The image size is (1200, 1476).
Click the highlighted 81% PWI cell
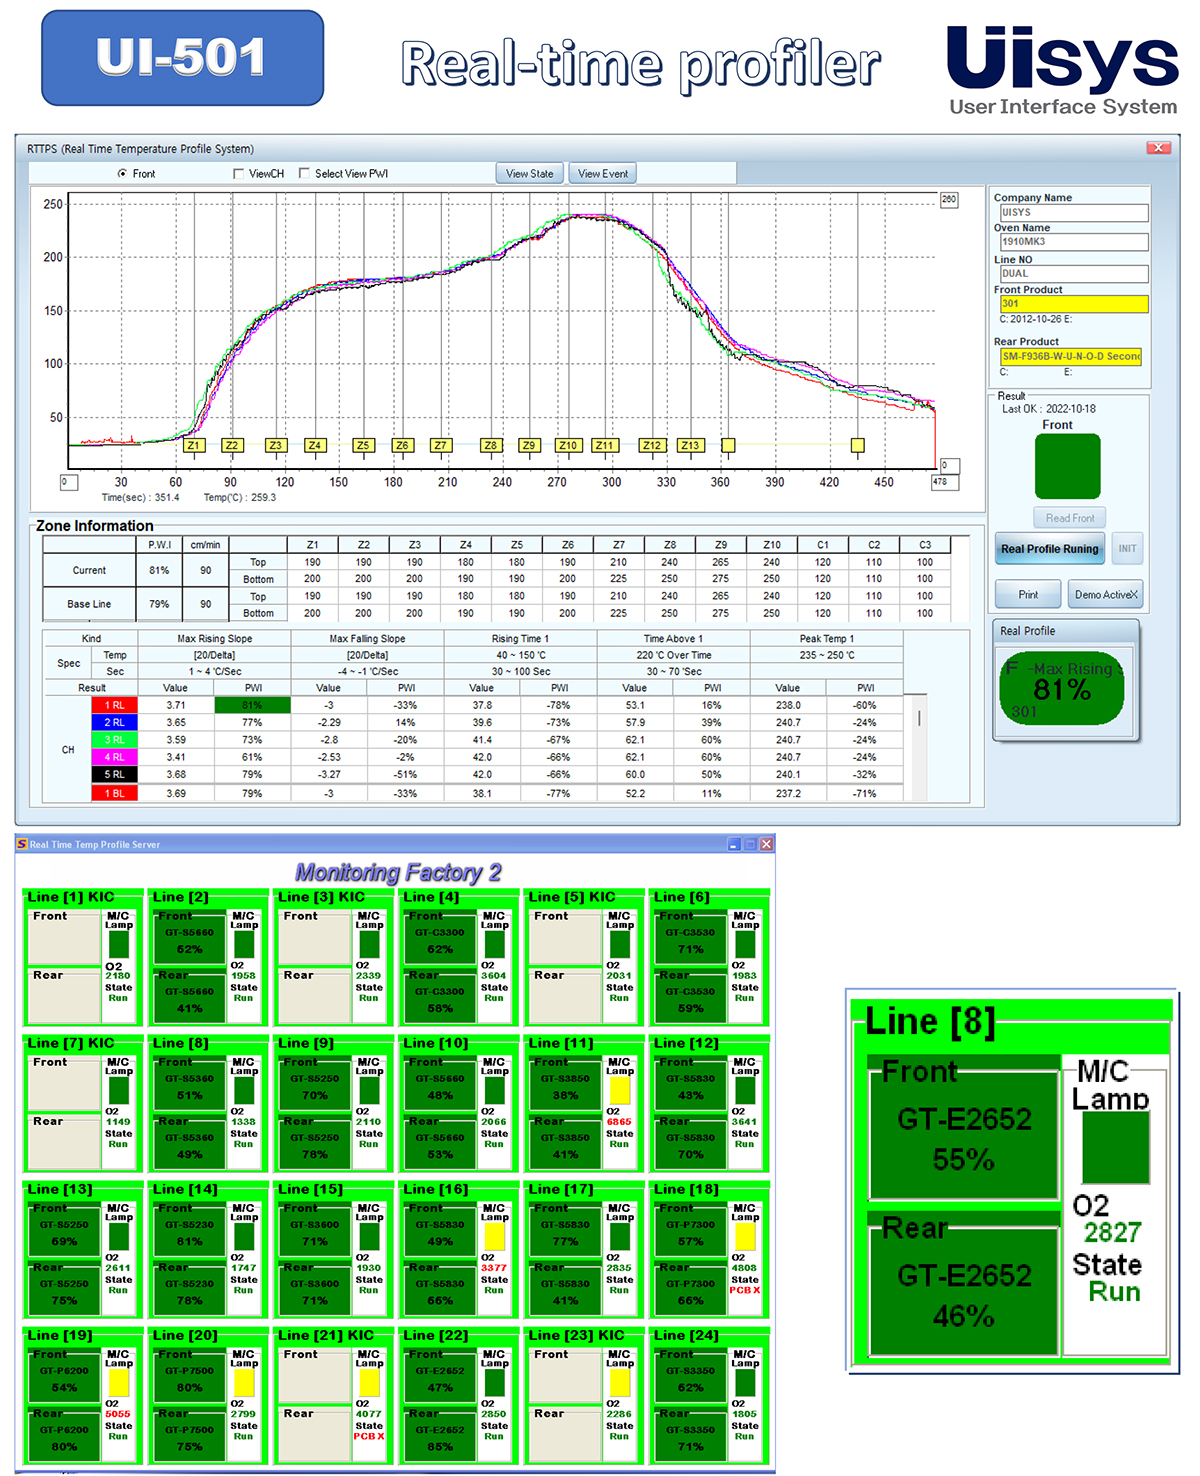coord(252,706)
